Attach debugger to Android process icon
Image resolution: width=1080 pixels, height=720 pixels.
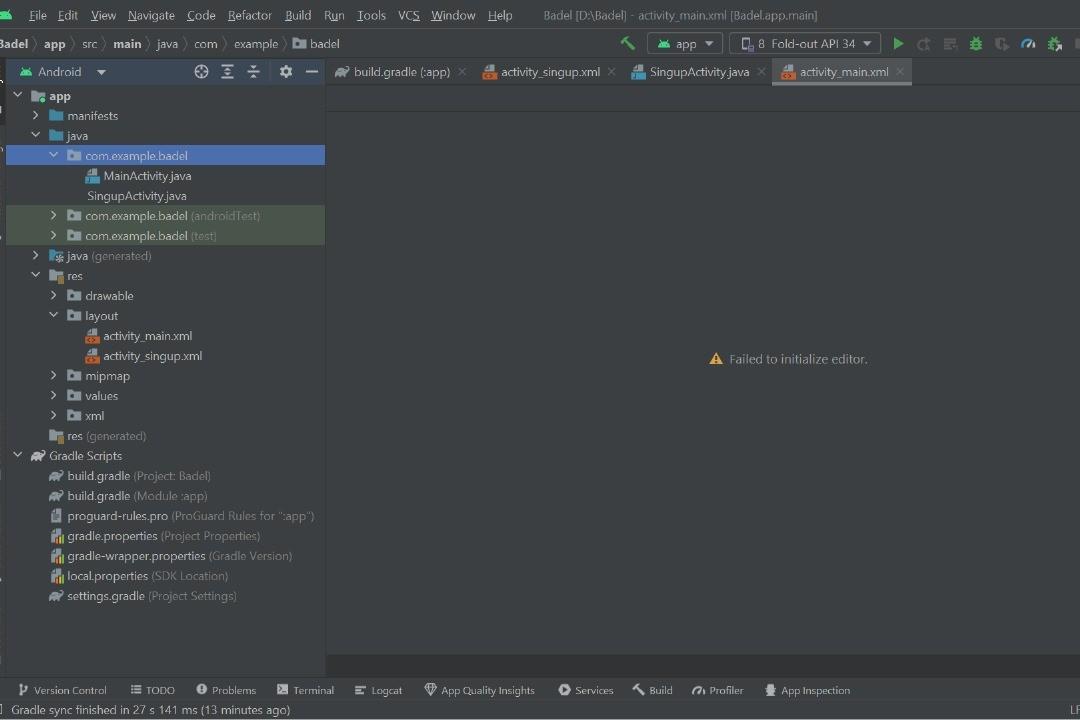coord(1002,44)
